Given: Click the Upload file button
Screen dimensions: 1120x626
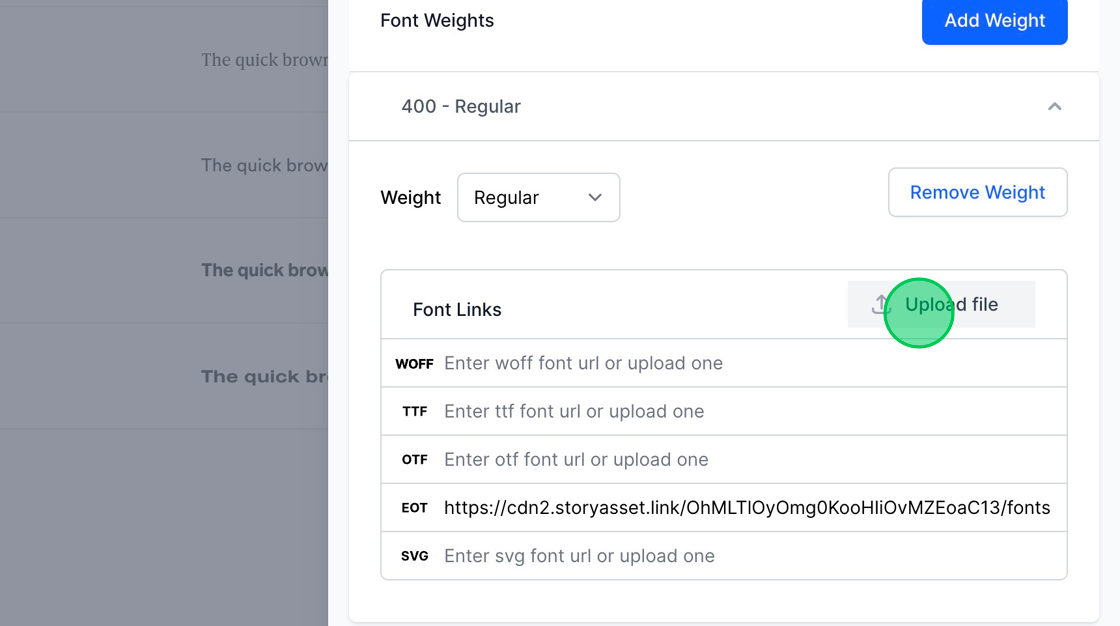Looking at the screenshot, I should pyautogui.click(x=941, y=304).
